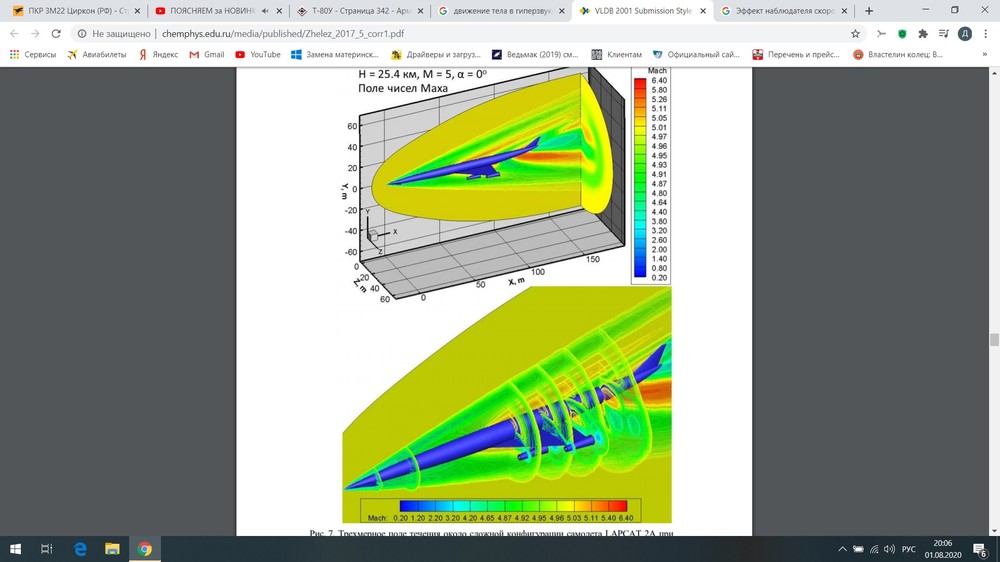This screenshot has height=562, width=1000.
Task: Open the Драйверы и загруз... bookmark
Action: click(436, 55)
